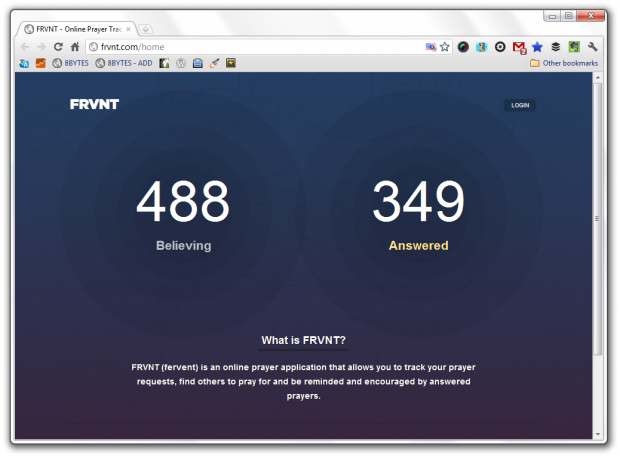The width and height of the screenshot is (620, 456).
Task: Open the 8BYTES bookmark
Action: (x=70, y=63)
